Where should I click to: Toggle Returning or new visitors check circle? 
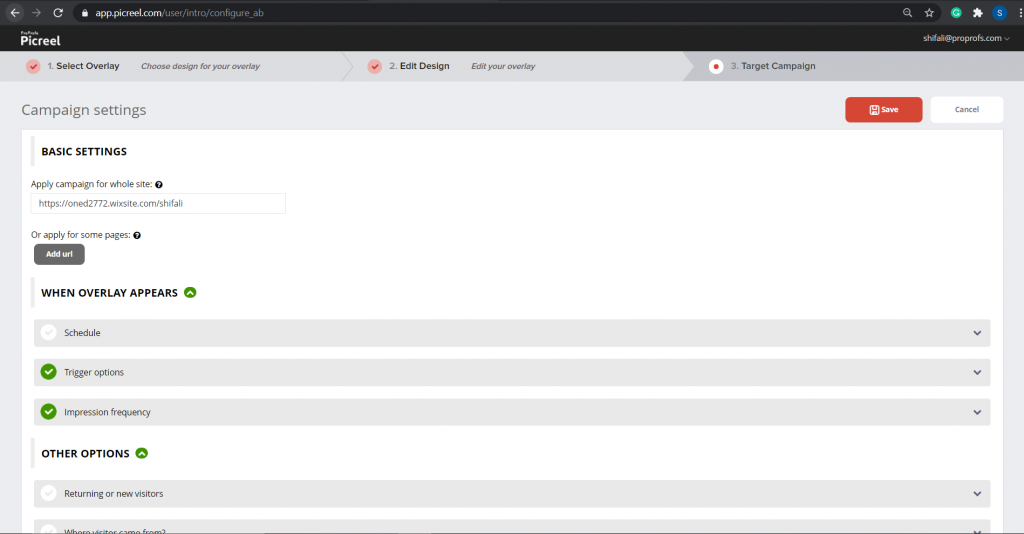click(48, 494)
